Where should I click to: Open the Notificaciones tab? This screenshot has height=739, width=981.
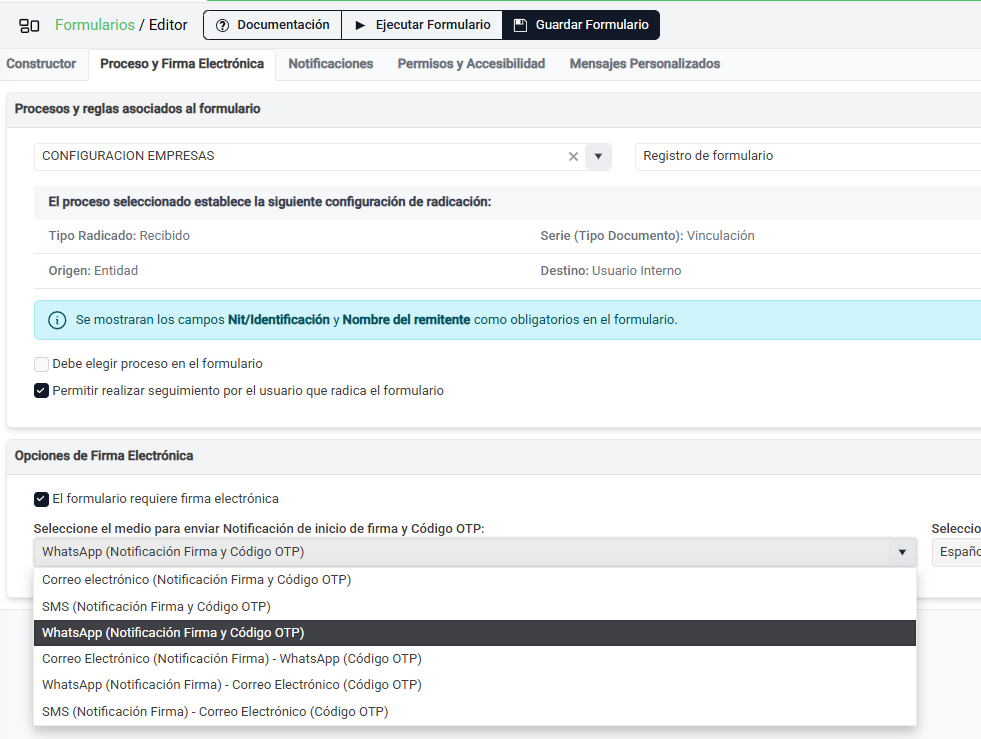pos(330,64)
